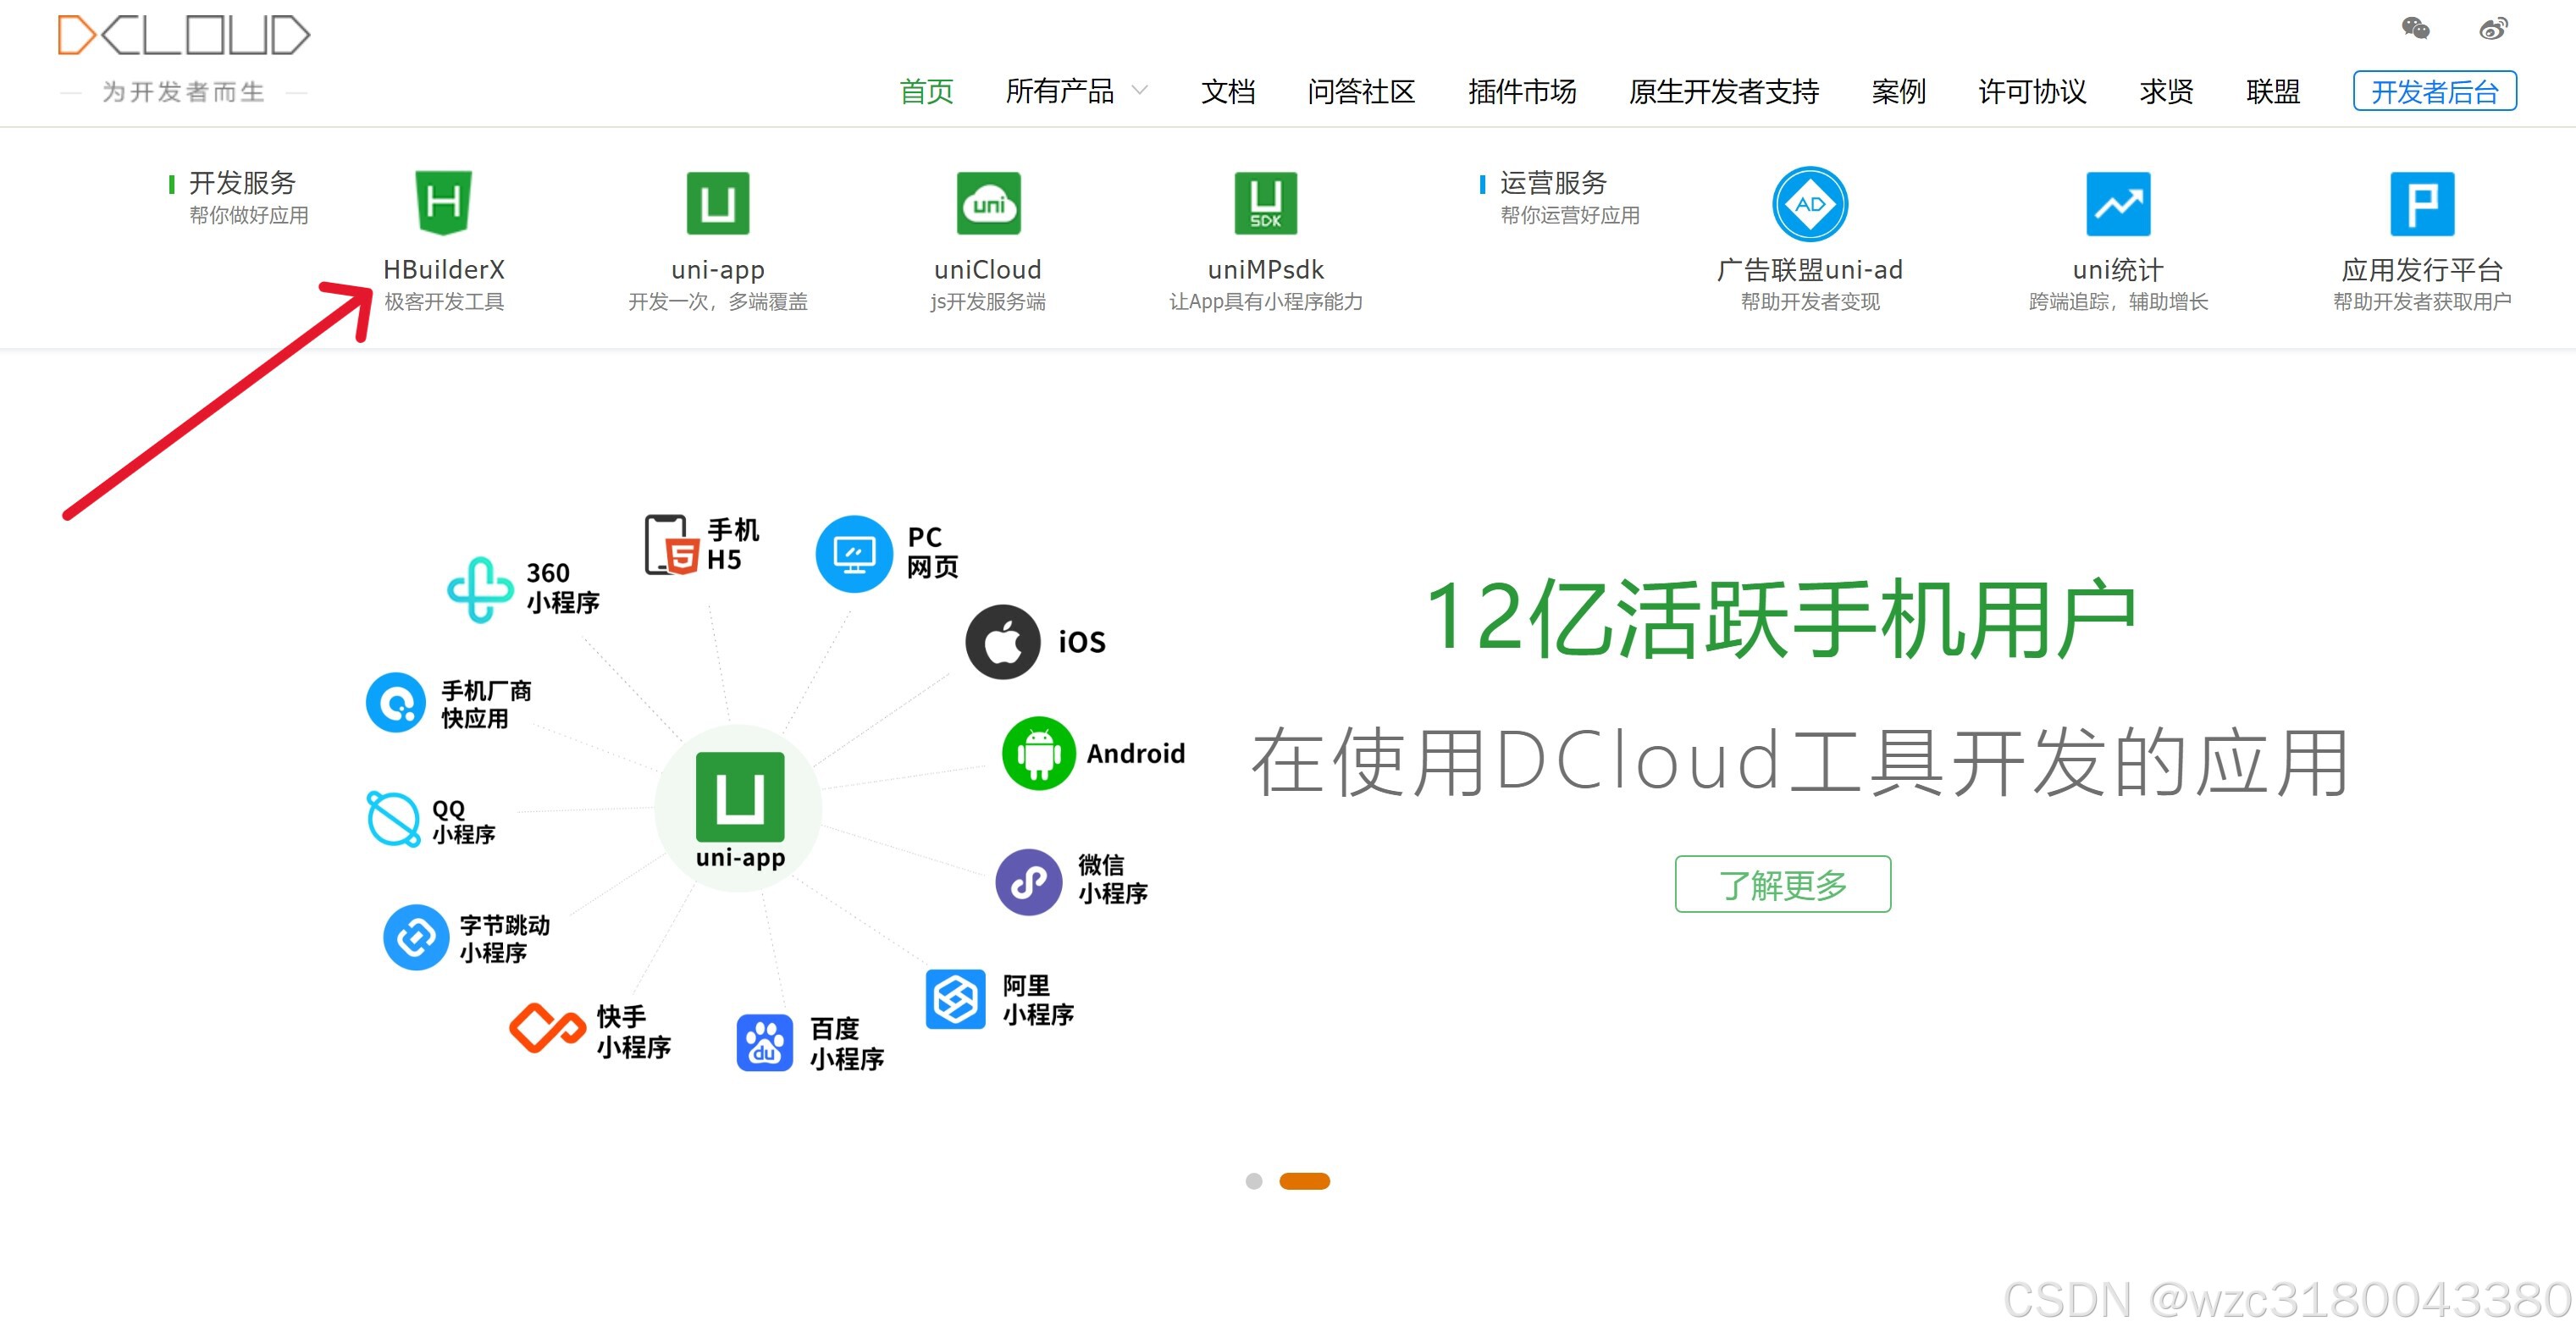Viewport: 2576px width, 1343px height.
Task: Open the uni-app product icon
Action: (x=717, y=203)
